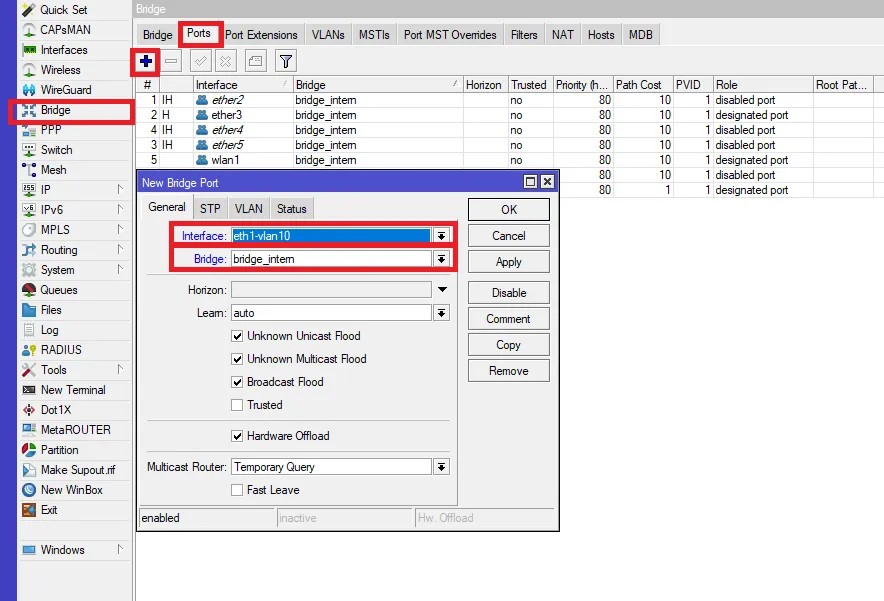The image size is (884, 601).
Task: Open the Interface dropdown list
Action: [x=441, y=236]
